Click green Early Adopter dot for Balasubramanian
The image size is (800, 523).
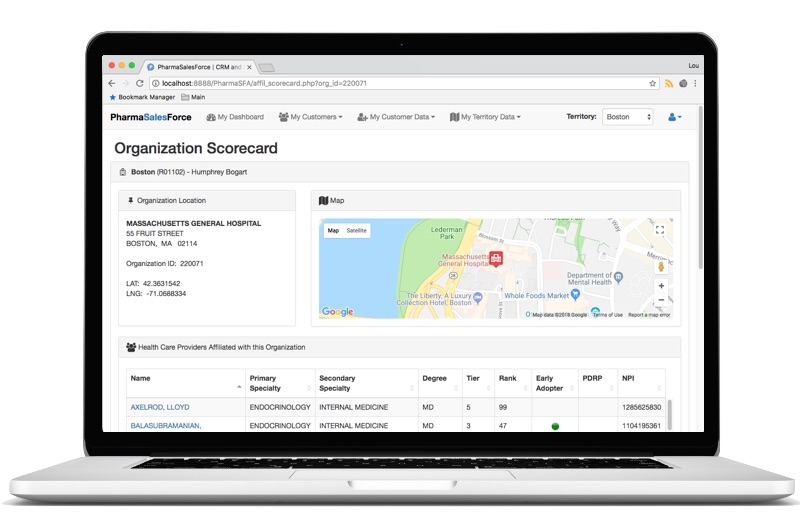pyautogui.click(x=555, y=426)
